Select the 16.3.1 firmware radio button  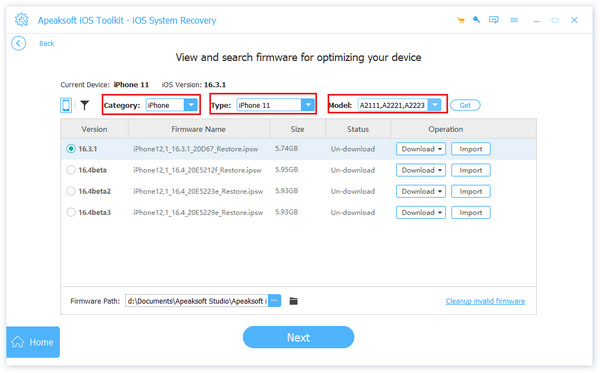pos(71,148)
